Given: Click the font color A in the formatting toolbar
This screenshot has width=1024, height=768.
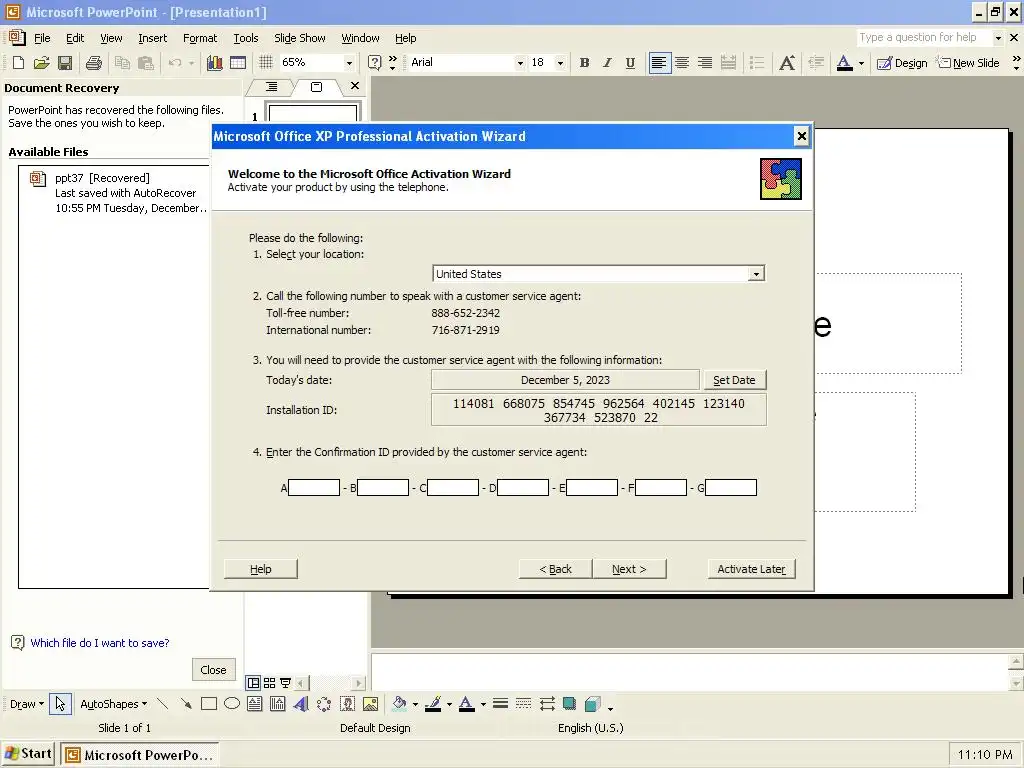Looking at the screenshot, I should tap(844, 63).
